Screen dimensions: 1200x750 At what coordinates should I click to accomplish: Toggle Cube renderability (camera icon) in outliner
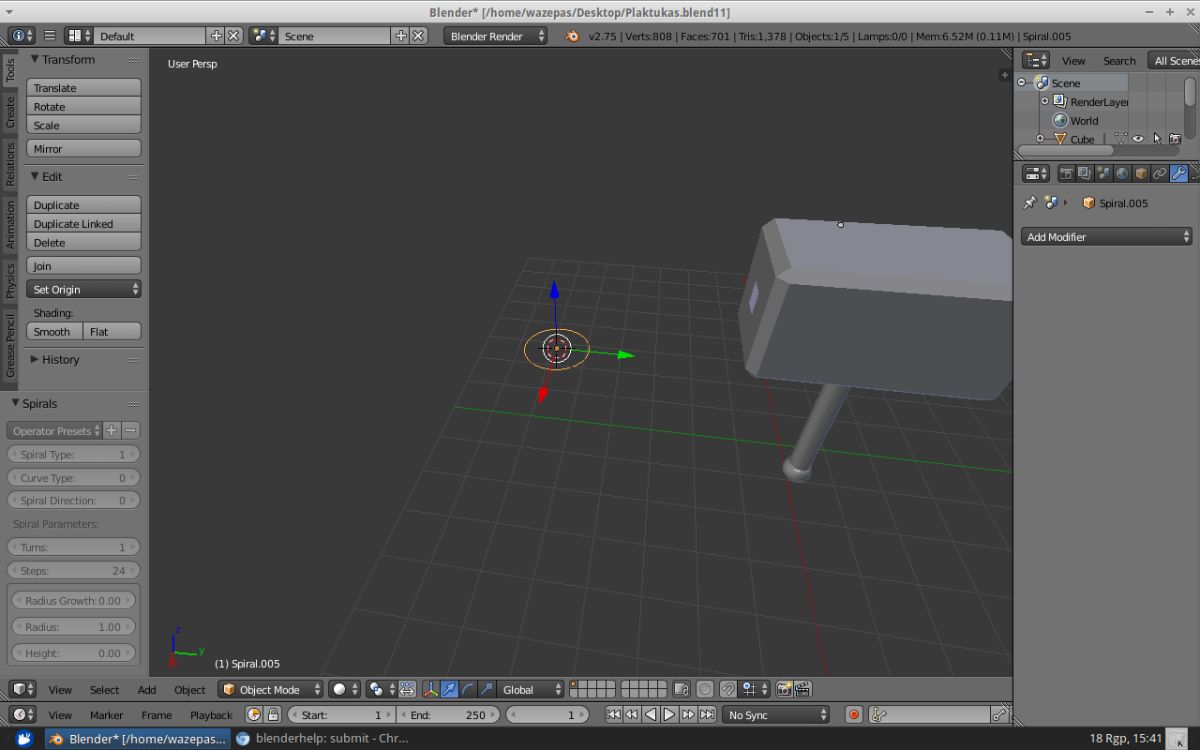coord(1175,139)
